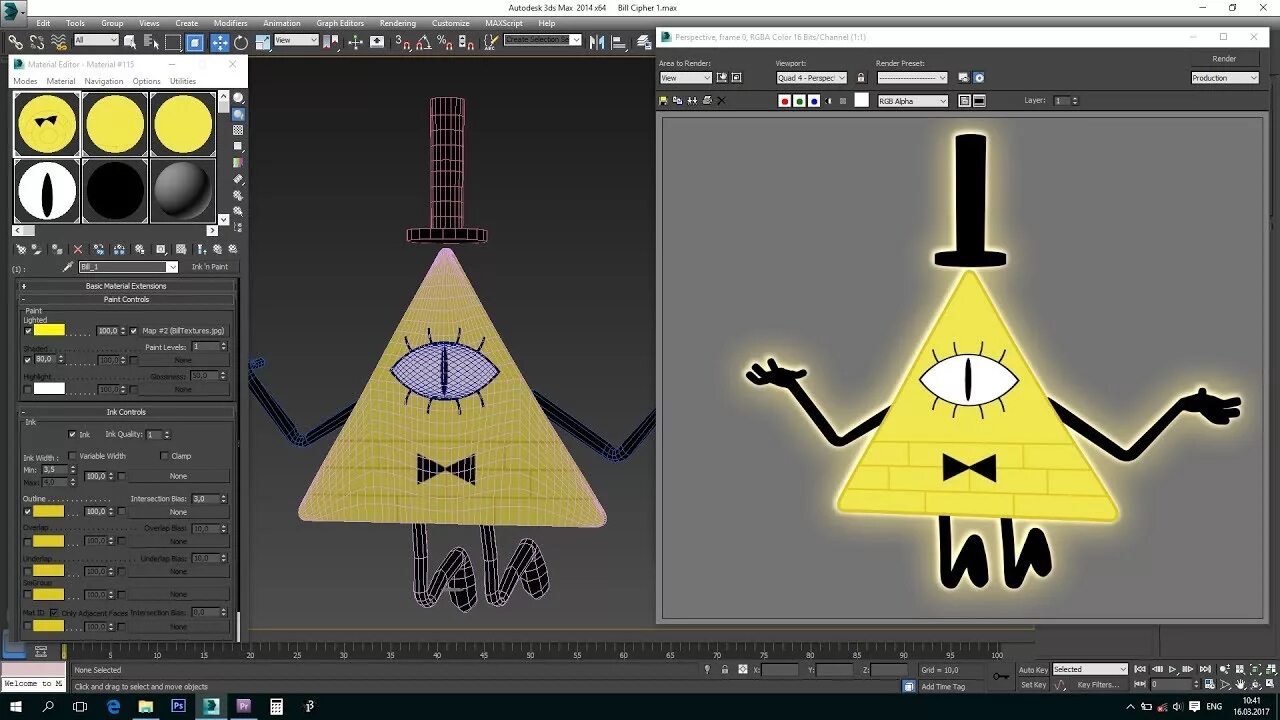Click the Unlink Selection tool
The height and width of the screenshot is (720, 1280).
point(37,42)
